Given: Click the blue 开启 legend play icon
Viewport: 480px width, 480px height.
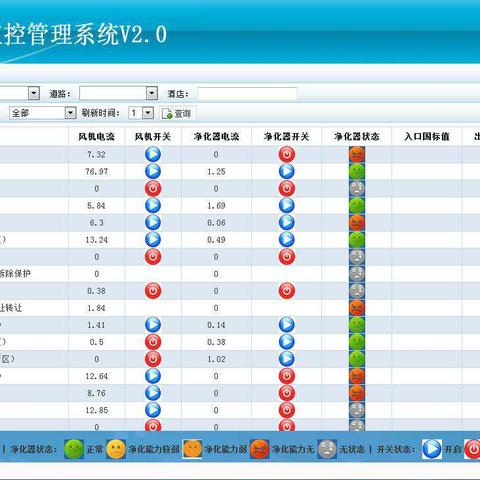Looking at the screenshot, I should (432, 449).
